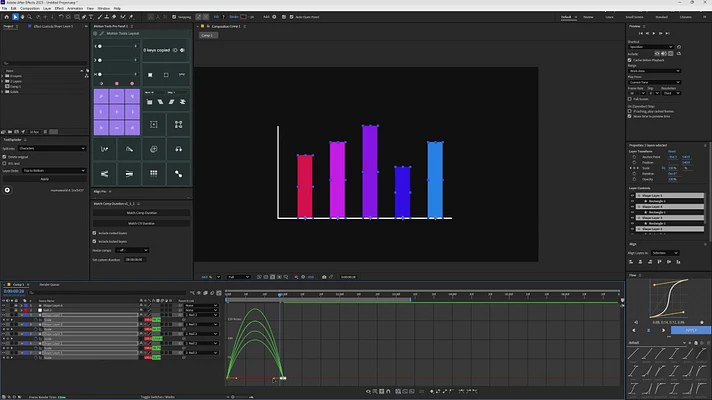Image resolution: width=712 pixels, height=400 pixels.
Task: Click Match Comp Duration button
Action: click(x=142, y=212)
